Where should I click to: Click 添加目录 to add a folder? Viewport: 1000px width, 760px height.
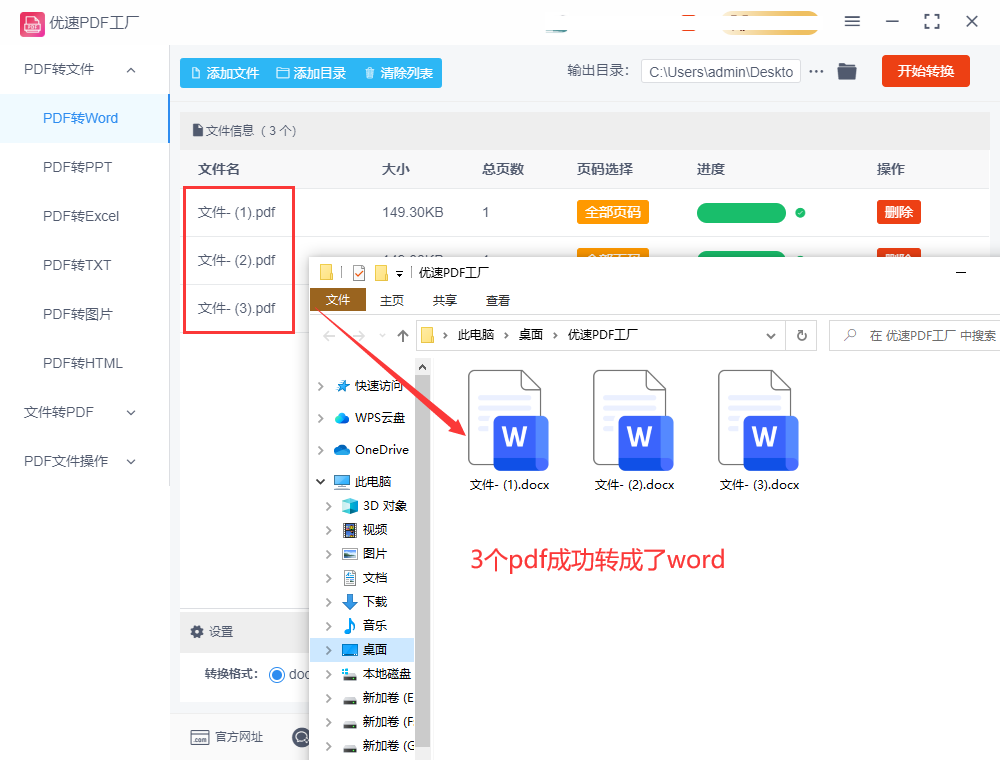pyautogui.click(x=311, y=73)
